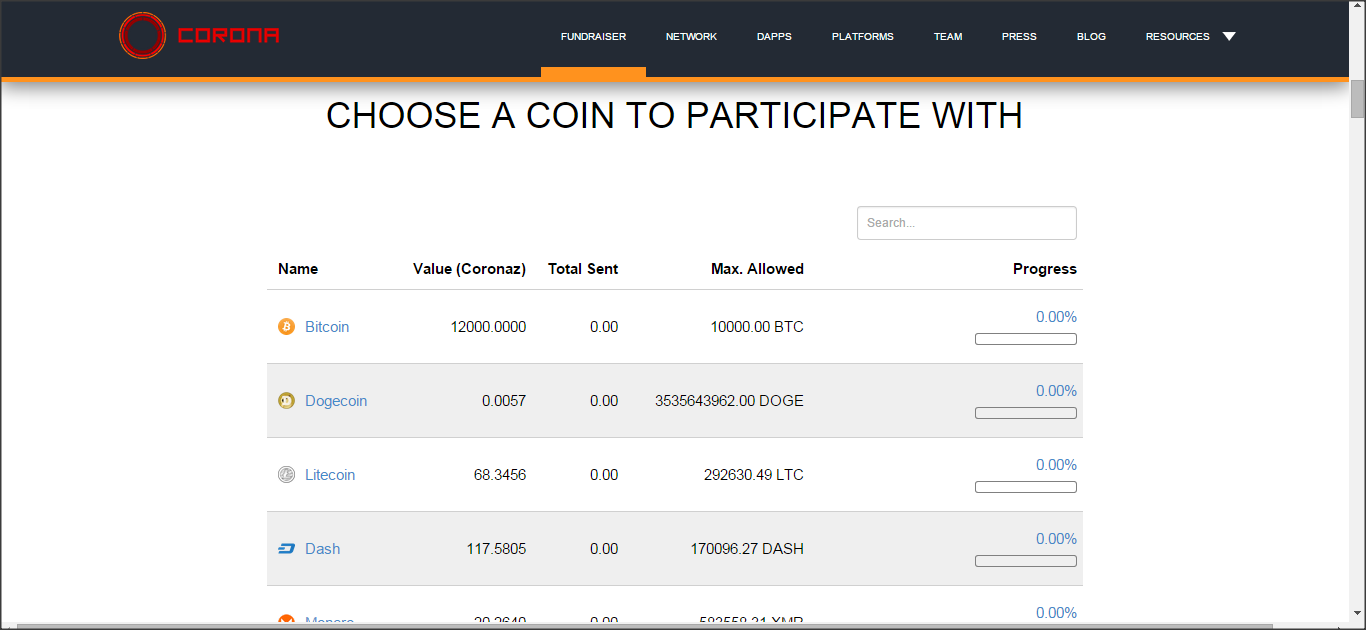The image size is (1366, 630).
Task: Open the Dogecoin link
Action: click(x=336, y=401)
